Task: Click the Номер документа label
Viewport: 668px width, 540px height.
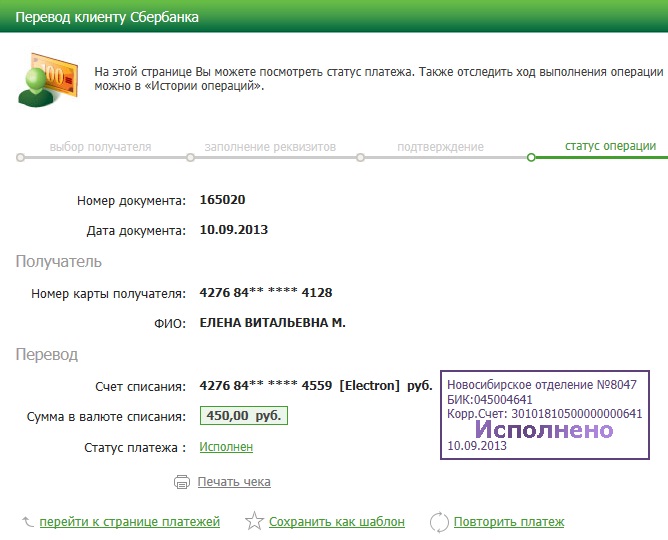Action: (x=131, y=201)
